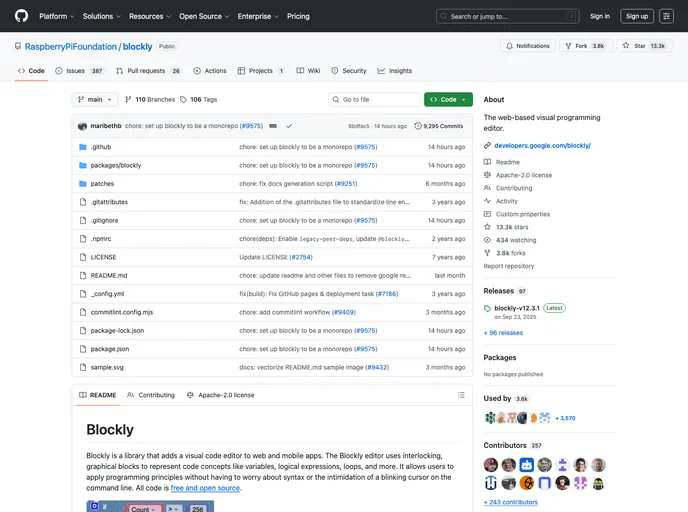Switch to the Projects tab
Viewport: 688px width, 512px height.
tap(261, 71)
